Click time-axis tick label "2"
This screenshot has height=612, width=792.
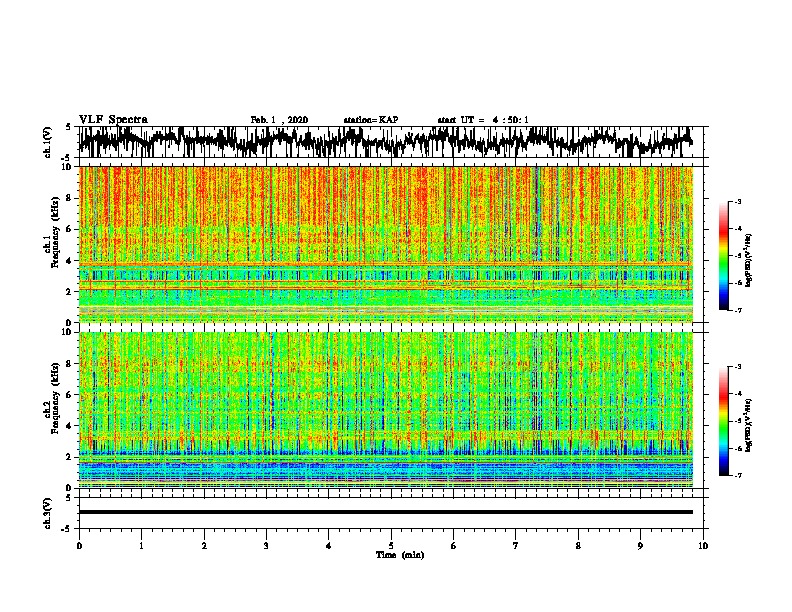204,546
